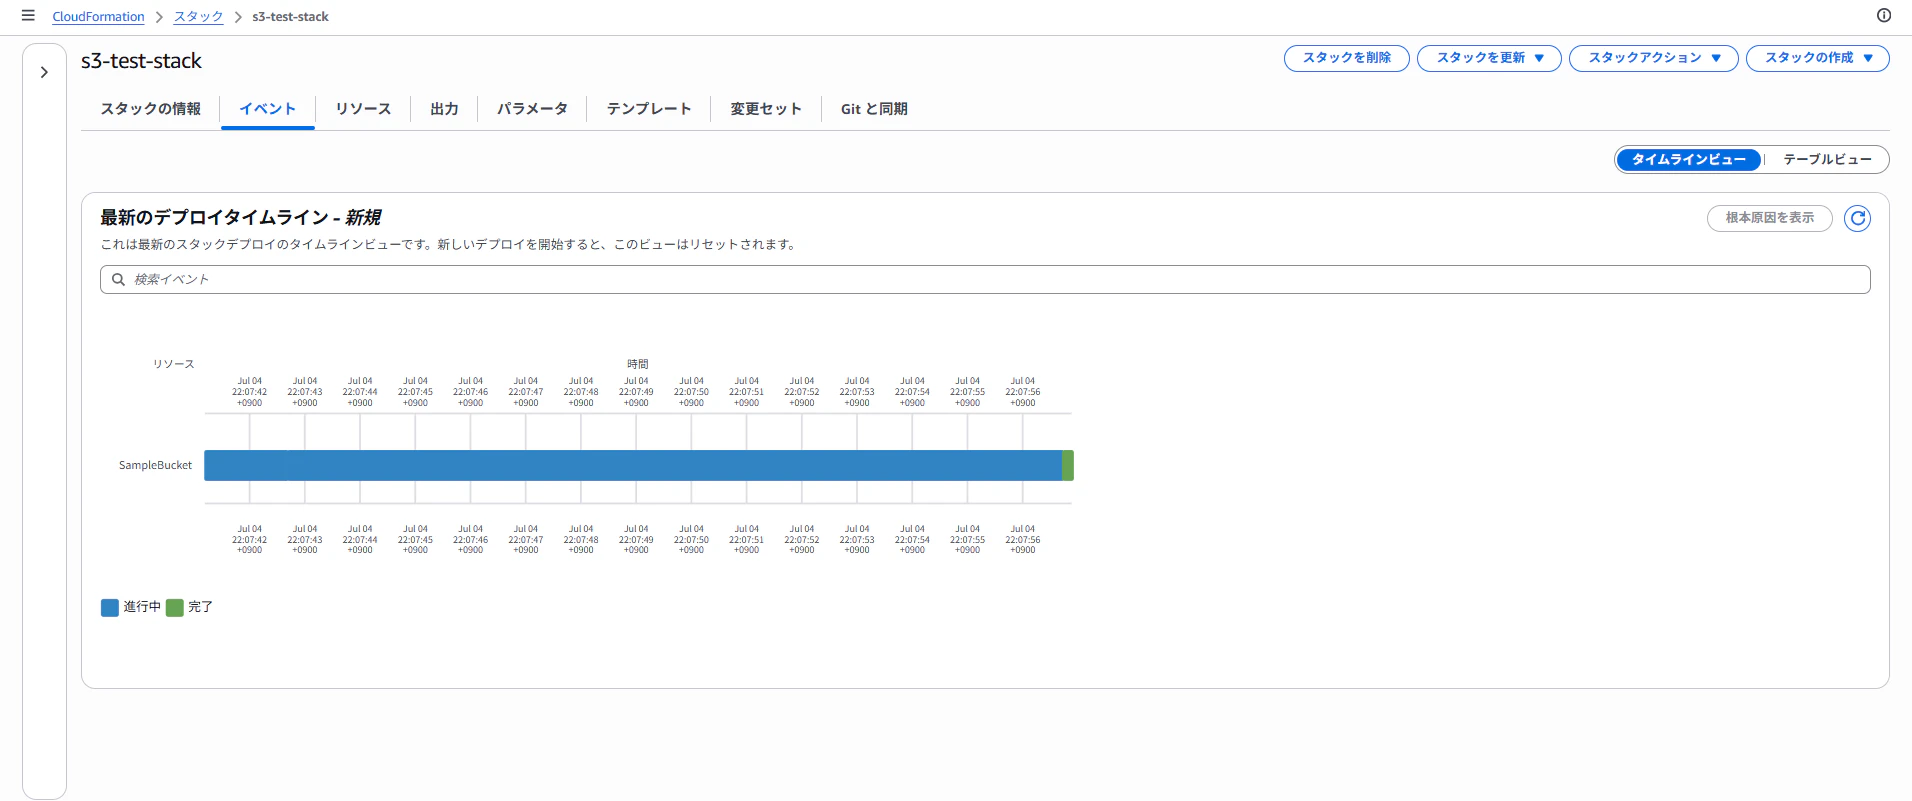The height and width of the screenshot is (801, 1912).
Task: Switch to テンプレート tab
Action: [649, 109]
